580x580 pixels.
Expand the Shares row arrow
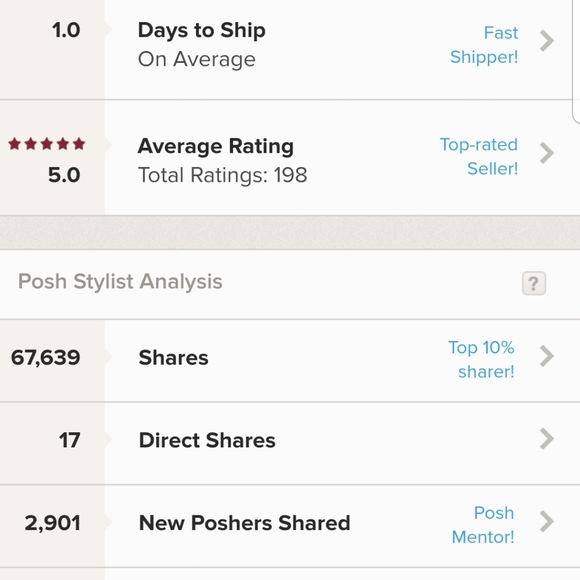click(x=547, y=356)
